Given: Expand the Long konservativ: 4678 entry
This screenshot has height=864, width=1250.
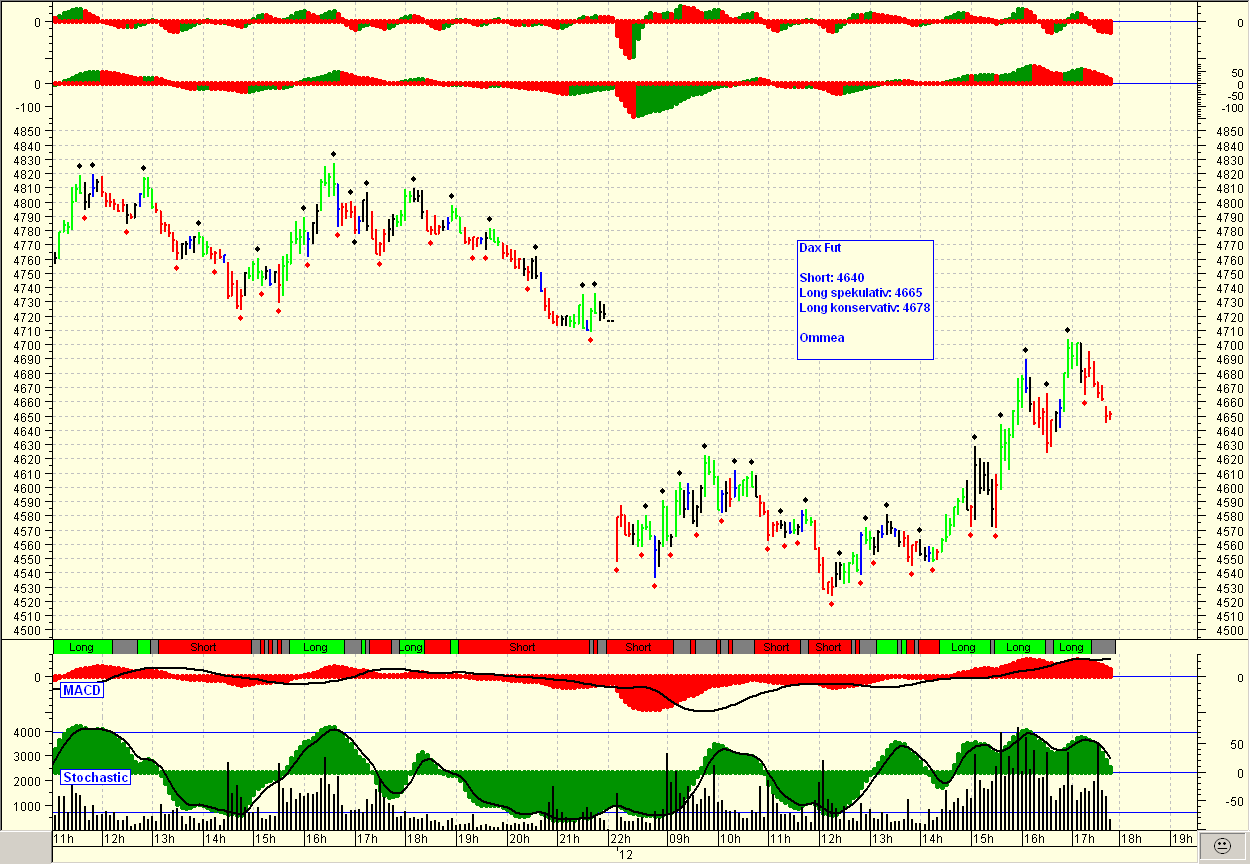Looking at the screenshot, I should (863, 308).
